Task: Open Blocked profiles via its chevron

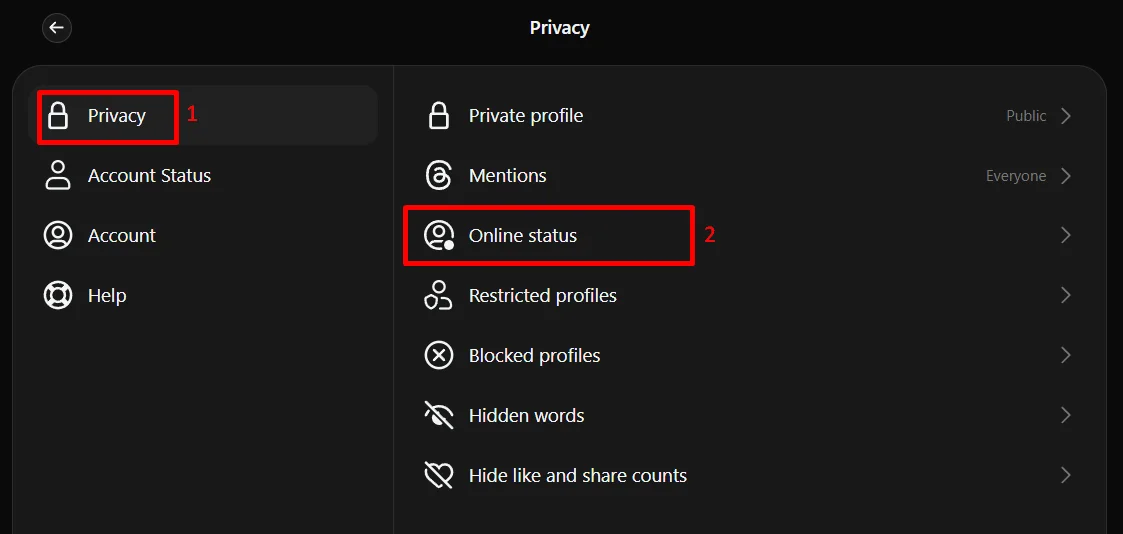Action: click(x=1066, y=356)
